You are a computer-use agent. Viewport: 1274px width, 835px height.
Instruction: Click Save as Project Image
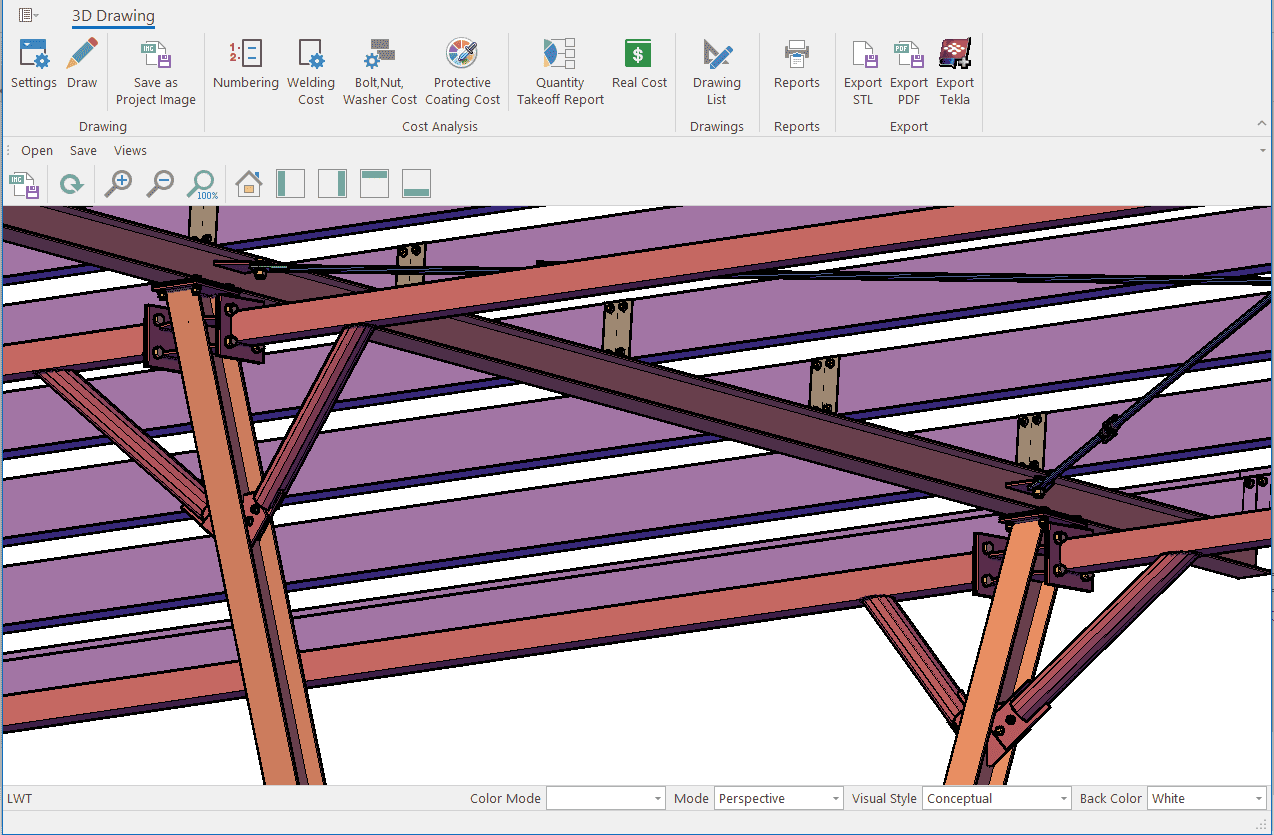[x=155, y=73]
